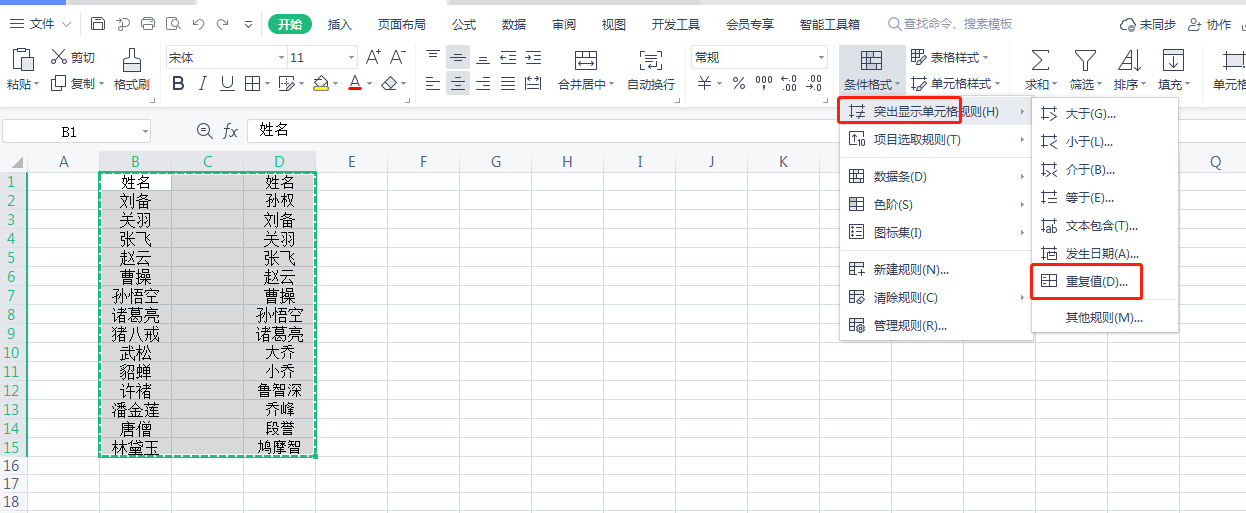
Task: Align cell content to the bottom
Action: click(483, 58)
